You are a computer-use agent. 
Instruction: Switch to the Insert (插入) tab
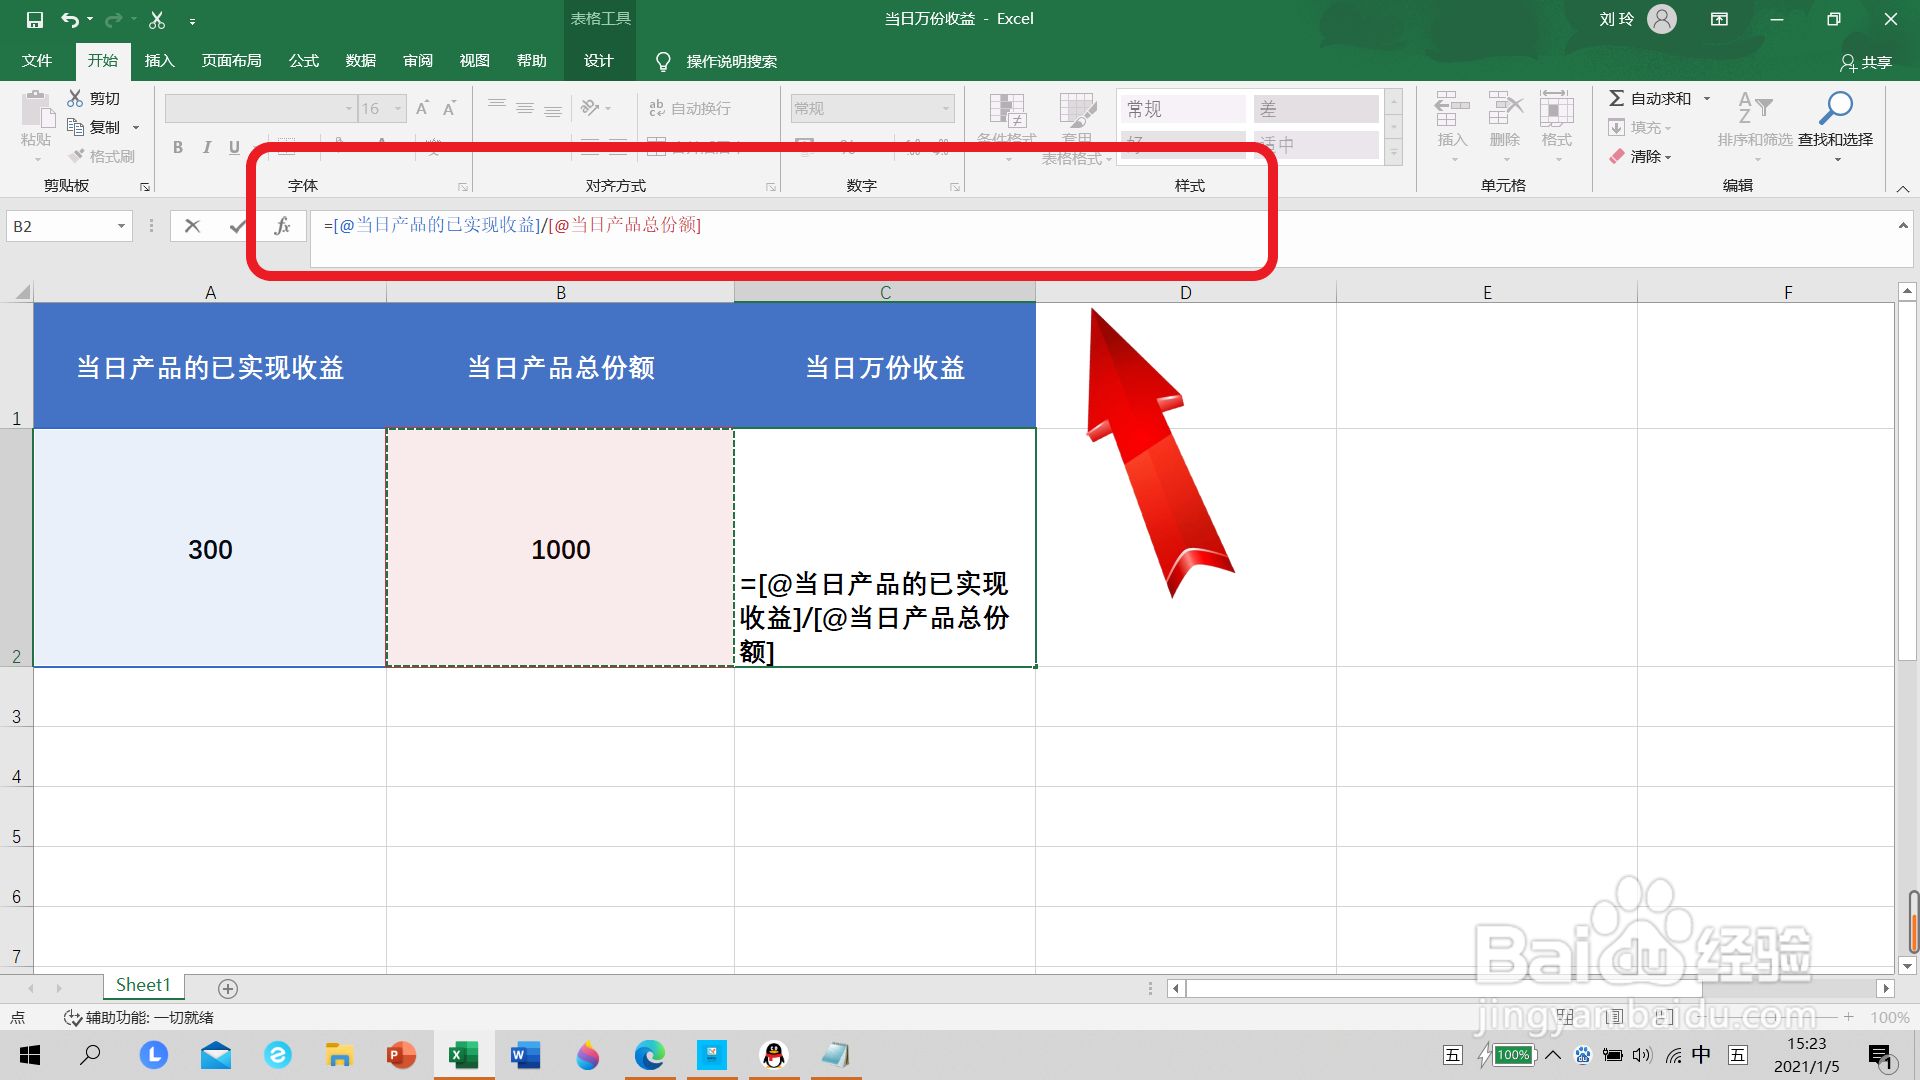tap(160, 61)
